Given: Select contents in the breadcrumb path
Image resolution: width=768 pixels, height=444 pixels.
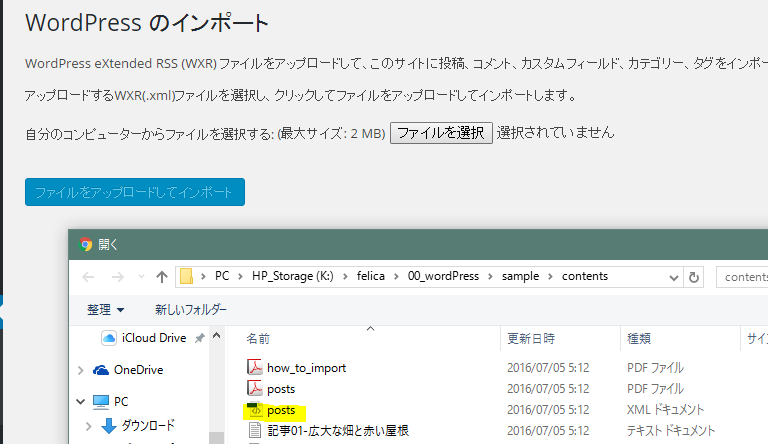Looking at the screenshot, I should (x=585, y=276).
